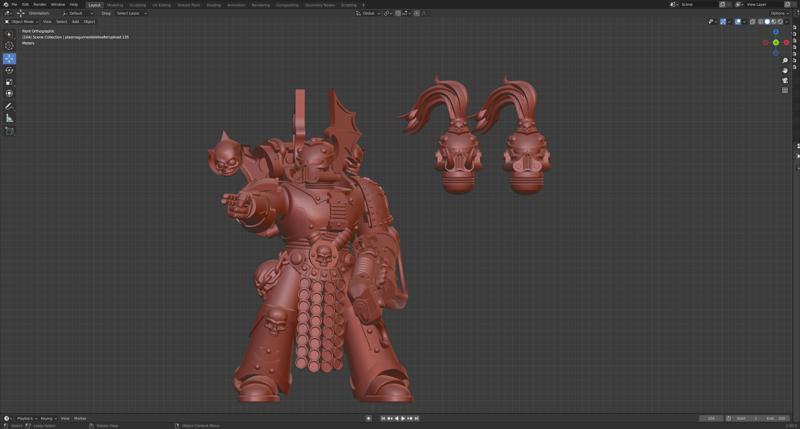Expand the Options dropdown
This screenshot has height=429, width=800.
[779, 13]
